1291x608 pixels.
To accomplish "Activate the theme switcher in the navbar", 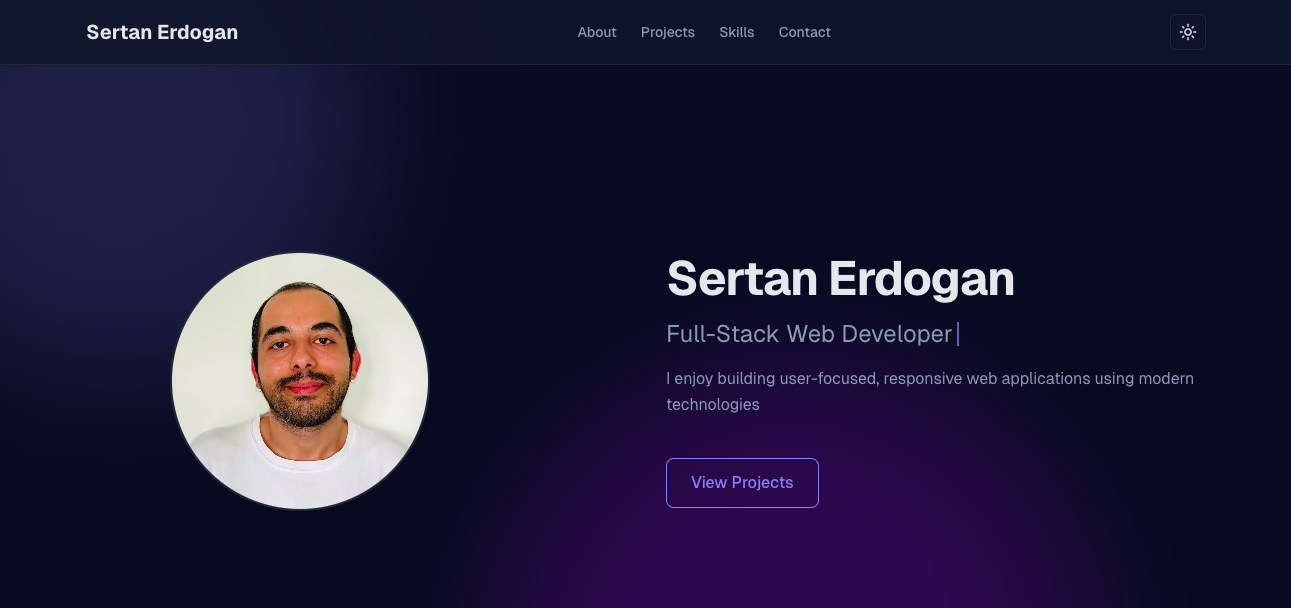I will 1188,32.
